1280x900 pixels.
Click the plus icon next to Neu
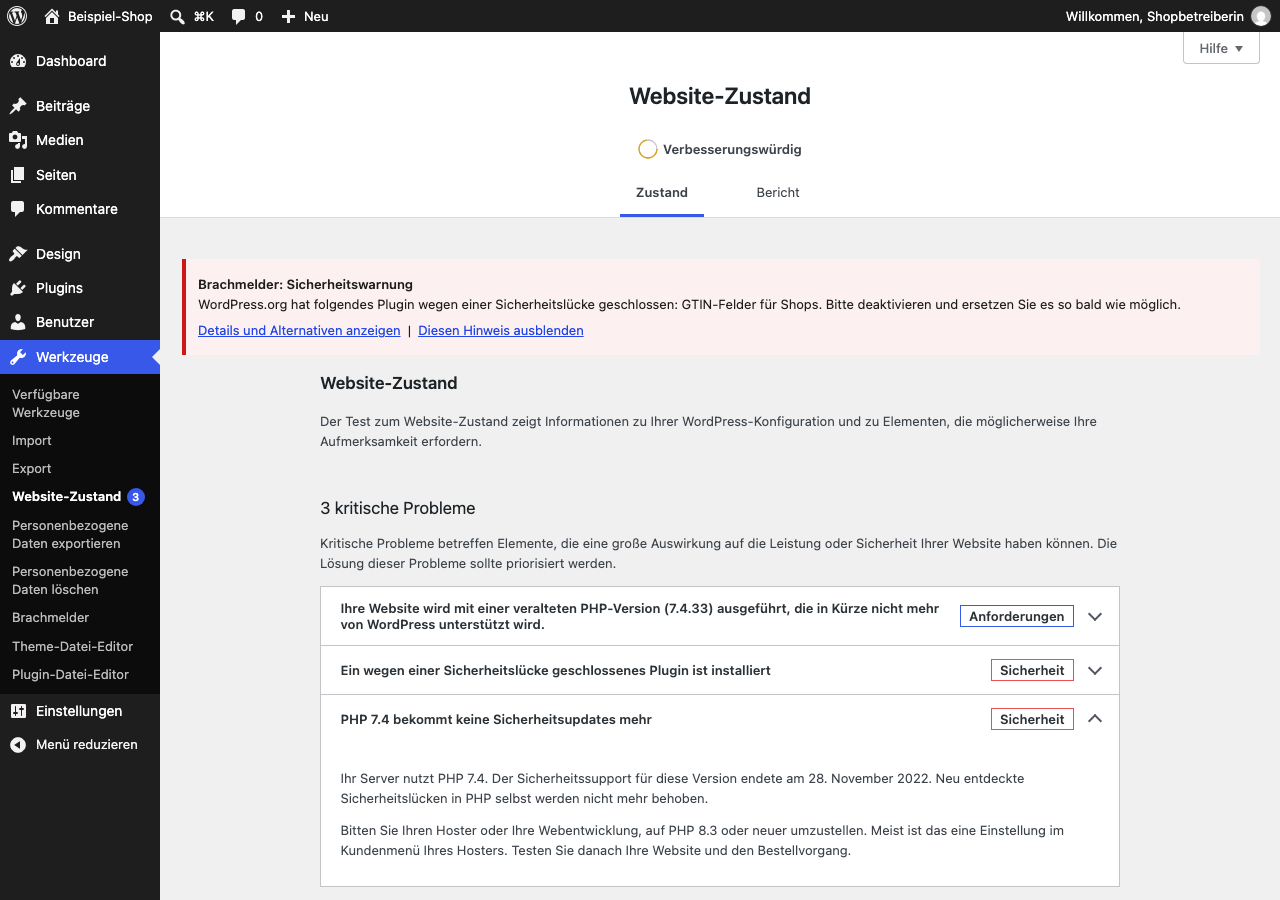288,16
